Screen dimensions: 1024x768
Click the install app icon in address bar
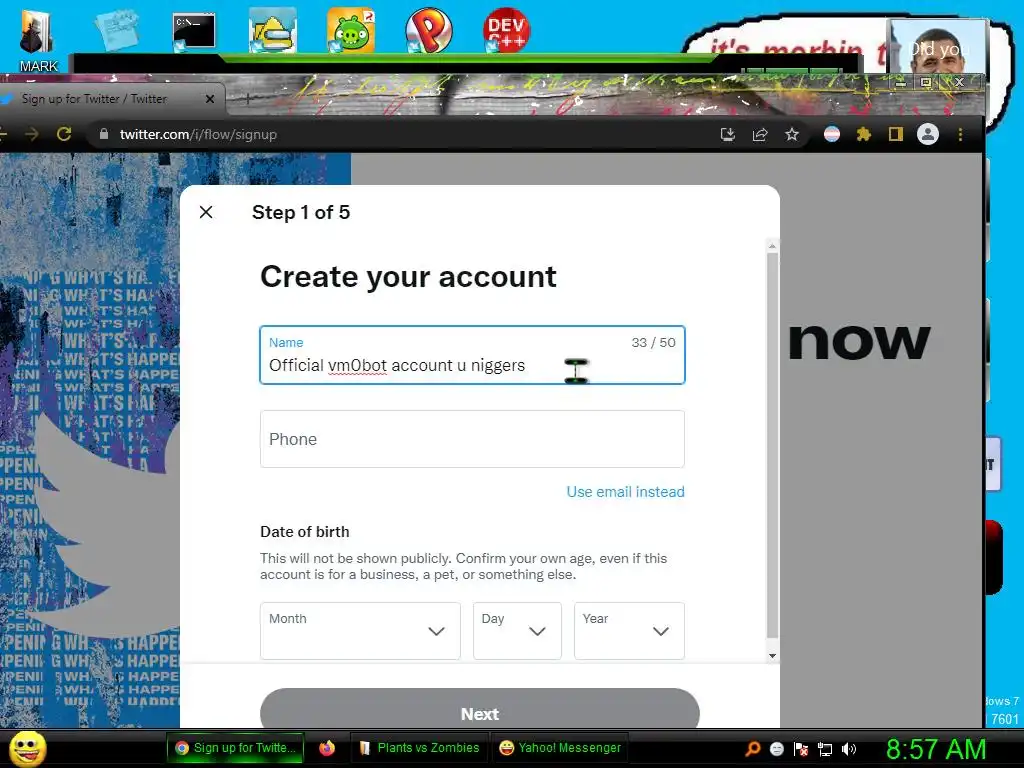tap(728, 135)
